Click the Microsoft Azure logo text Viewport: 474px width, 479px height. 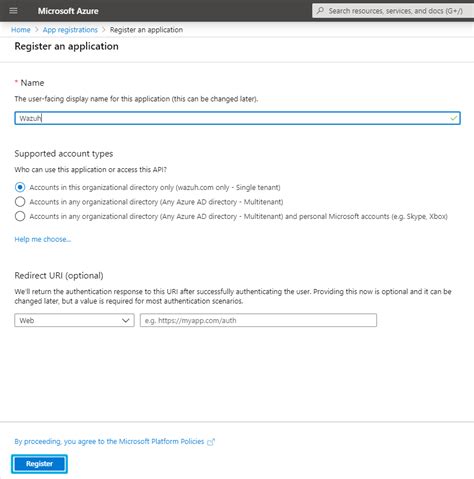[68, 11]
